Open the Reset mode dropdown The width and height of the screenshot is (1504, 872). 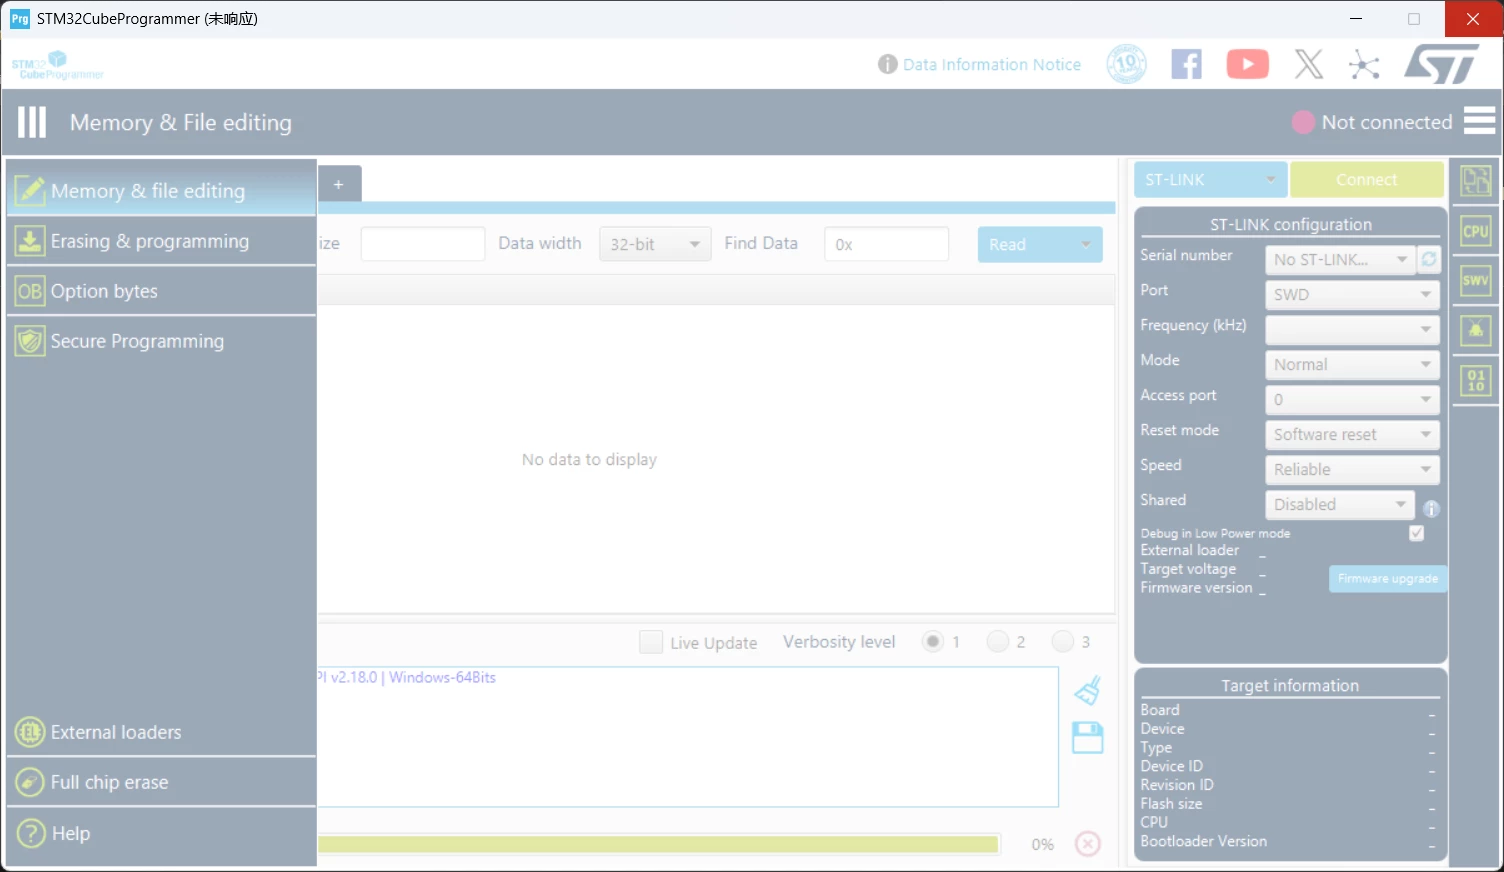click(x=1352, y=434)
